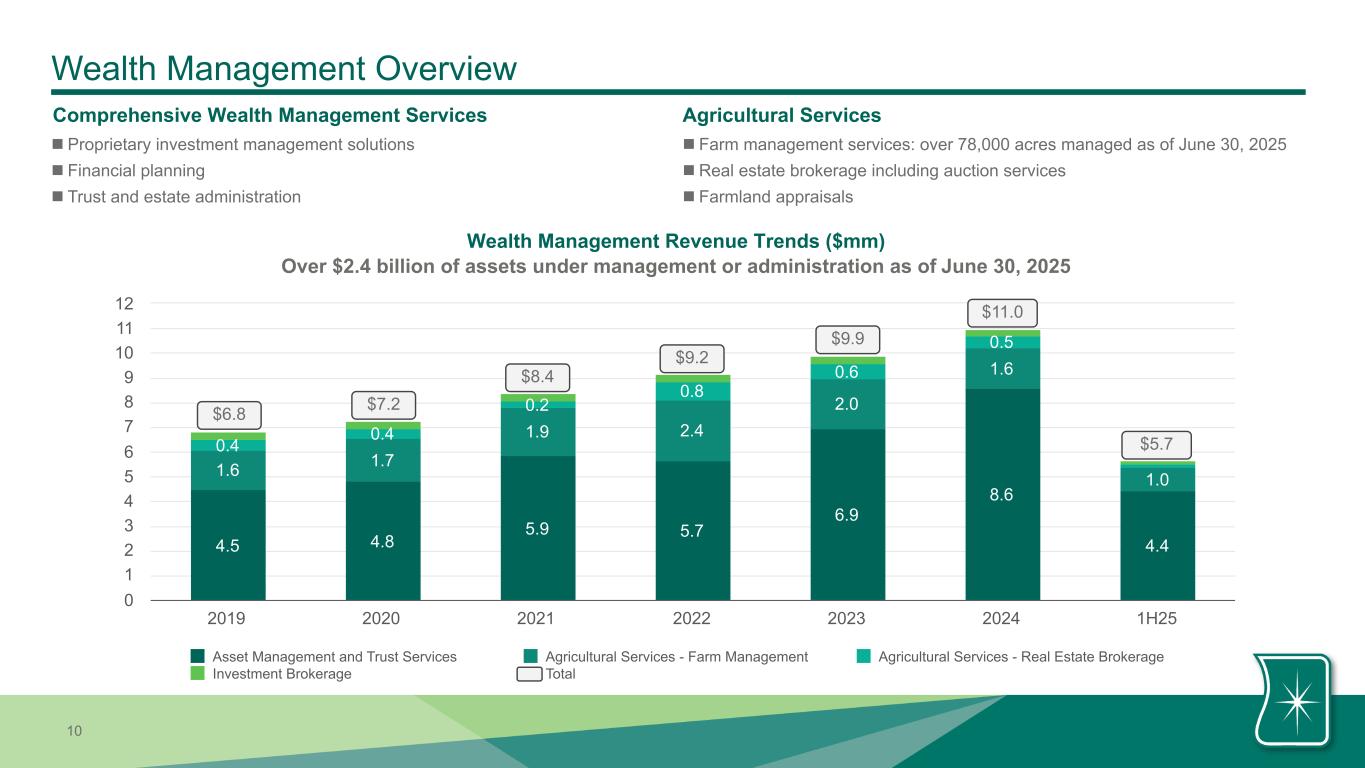Select the Comprehensive Wealth Management Services heading

coord(269,116)
